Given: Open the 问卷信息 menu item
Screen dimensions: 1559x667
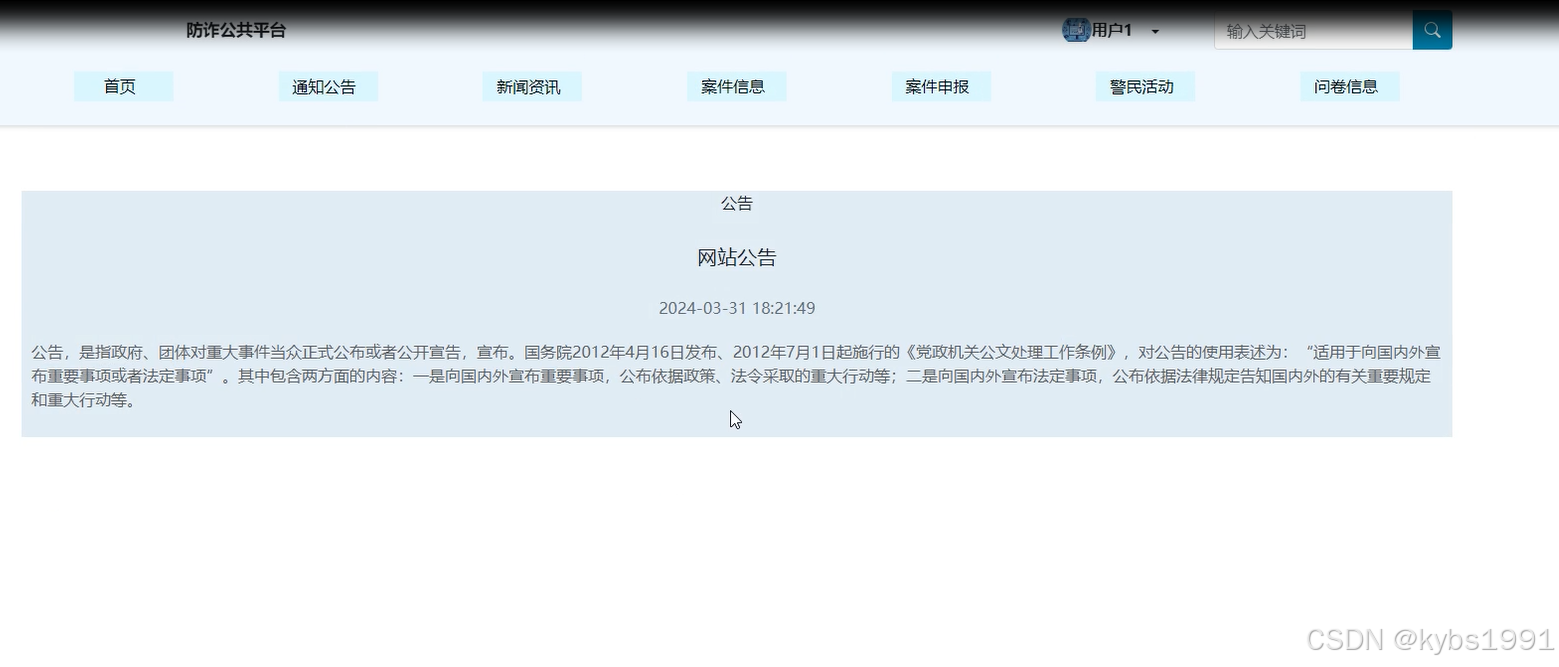Looking at the screenshot, I should (x=1350, y=87).
